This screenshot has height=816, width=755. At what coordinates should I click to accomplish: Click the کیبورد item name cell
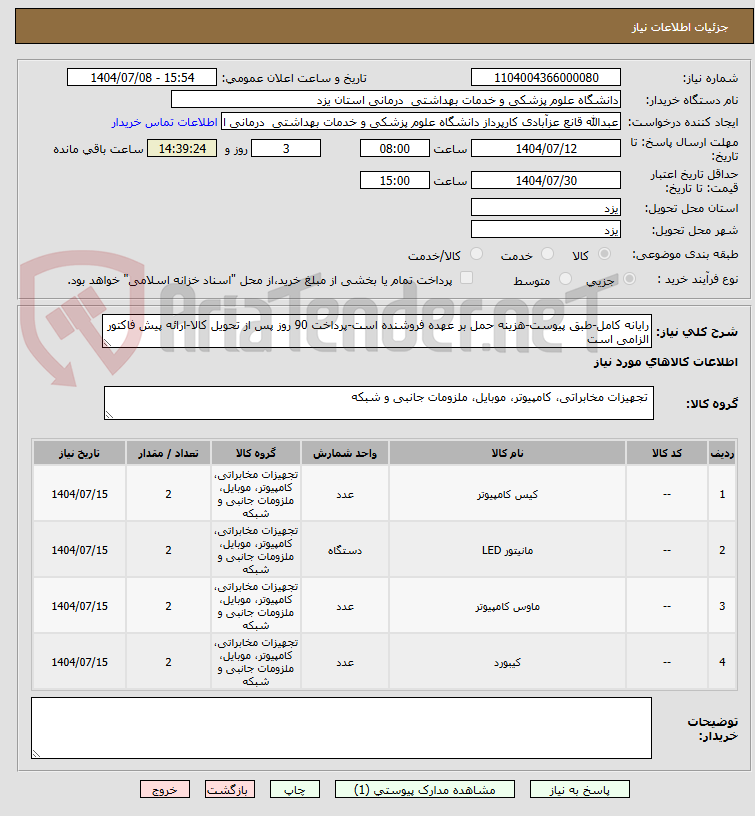[x=507, y=662]
